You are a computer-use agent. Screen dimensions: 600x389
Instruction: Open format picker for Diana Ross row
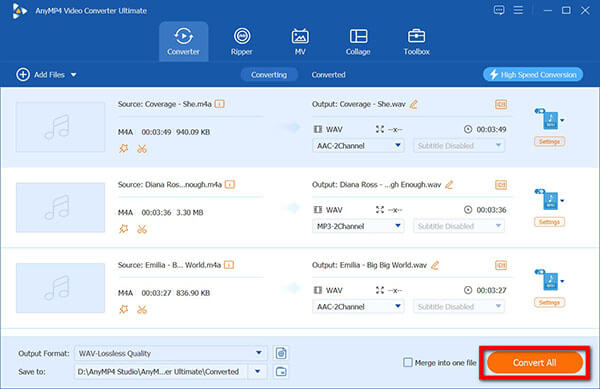549,200
